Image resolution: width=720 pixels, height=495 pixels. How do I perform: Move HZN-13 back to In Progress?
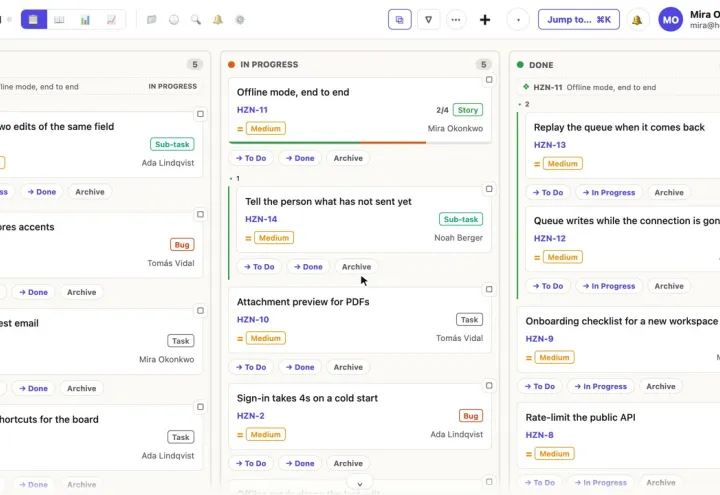609,192
